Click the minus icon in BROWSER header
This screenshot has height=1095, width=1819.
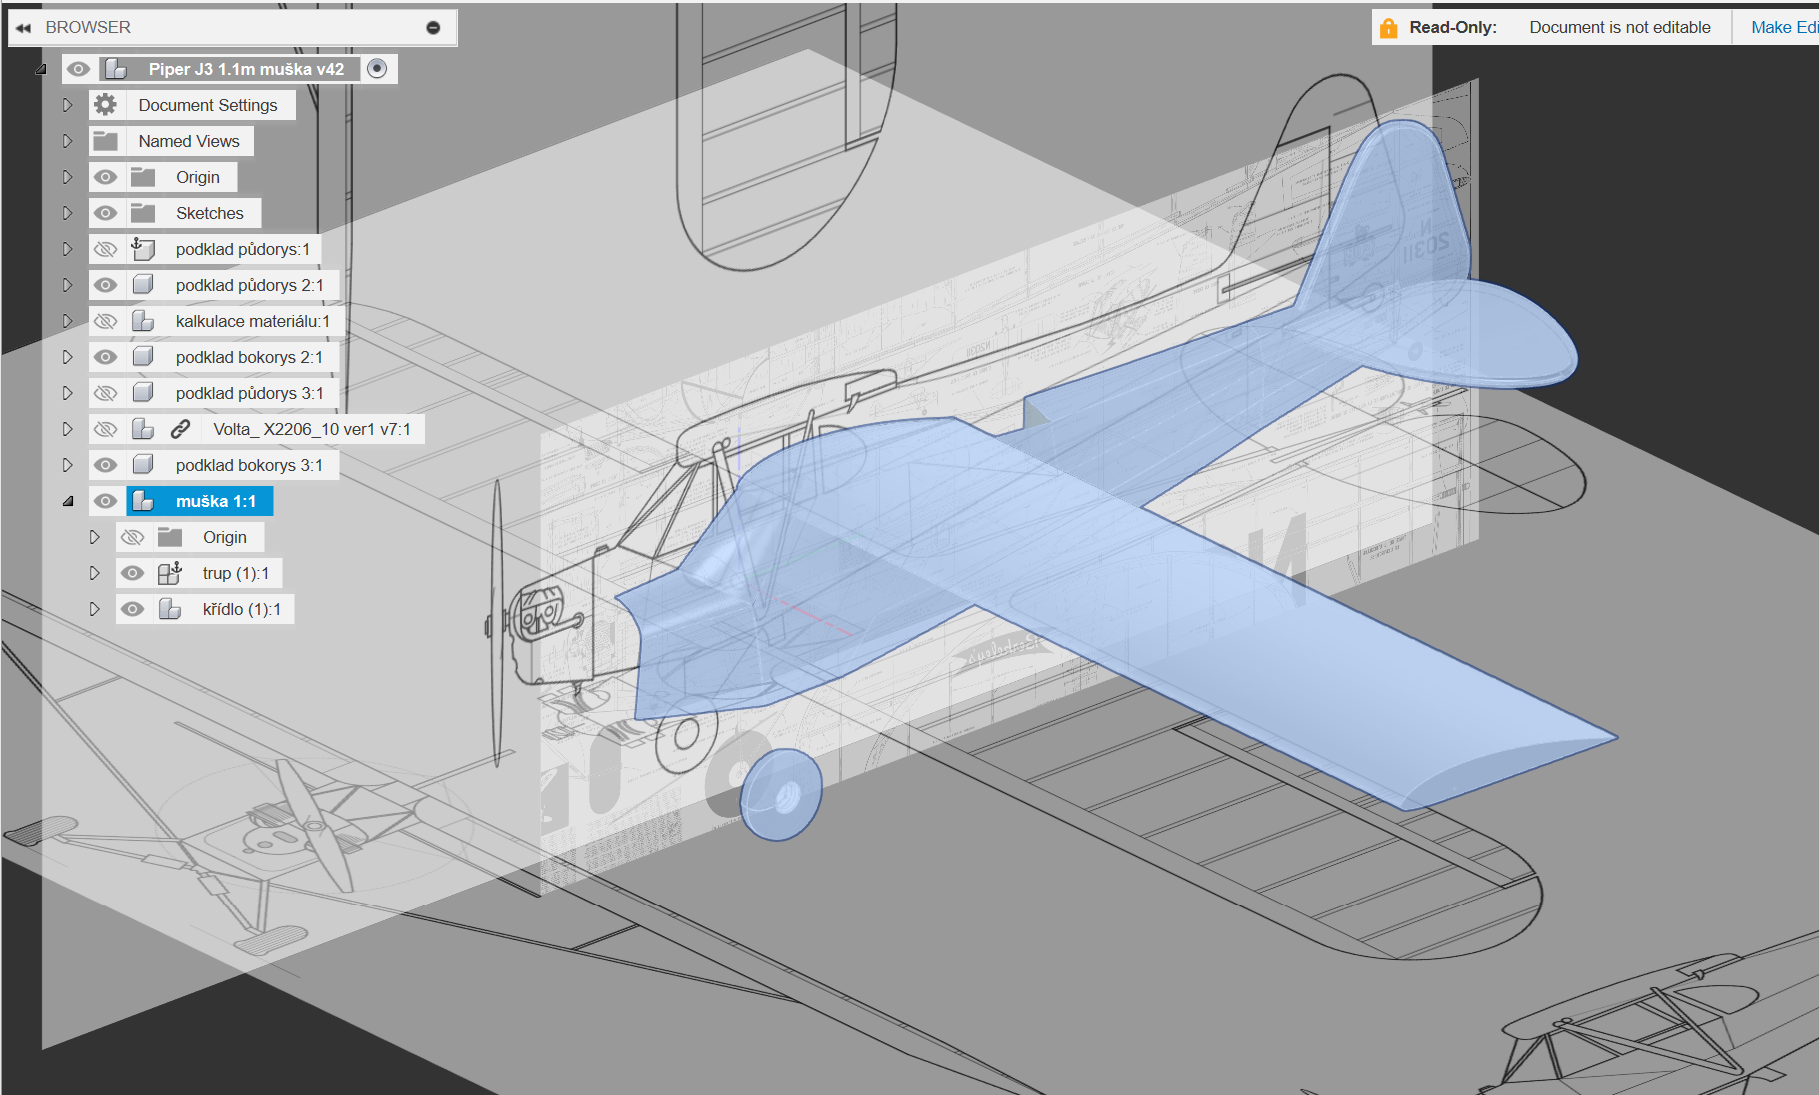[433, 28]
